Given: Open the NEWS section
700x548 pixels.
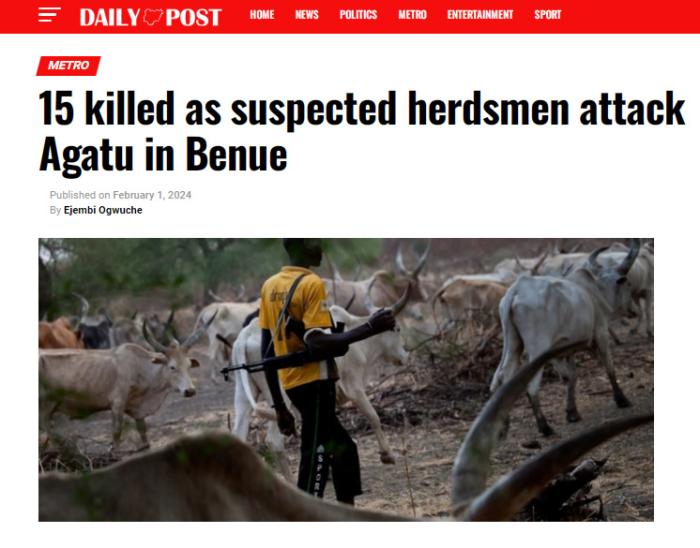Looking at the screenshot, I should coord(307,15).
